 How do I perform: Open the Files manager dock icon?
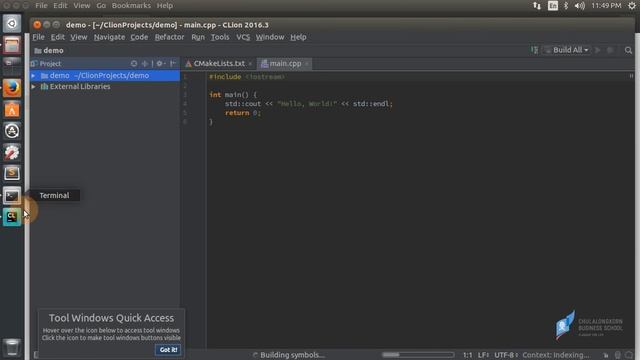point(12,45)
